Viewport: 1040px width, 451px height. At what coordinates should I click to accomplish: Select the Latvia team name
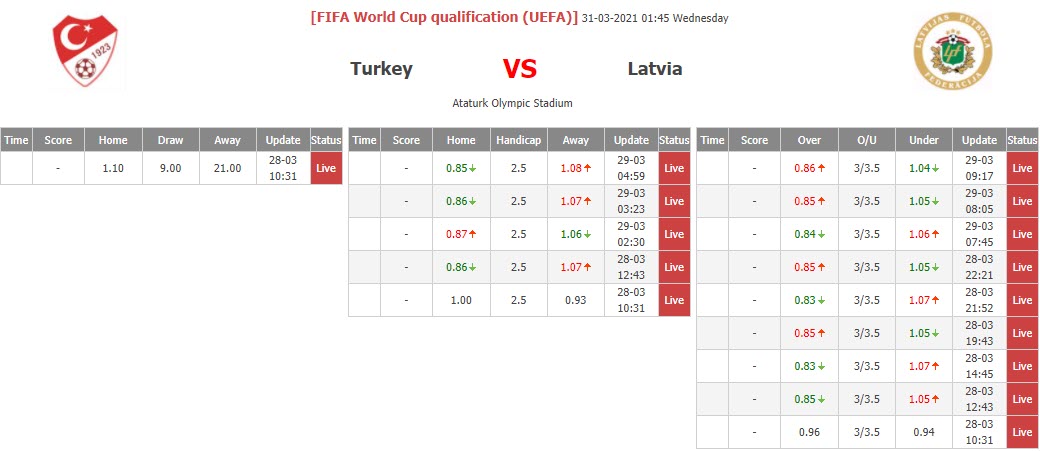tap(655, 69)
